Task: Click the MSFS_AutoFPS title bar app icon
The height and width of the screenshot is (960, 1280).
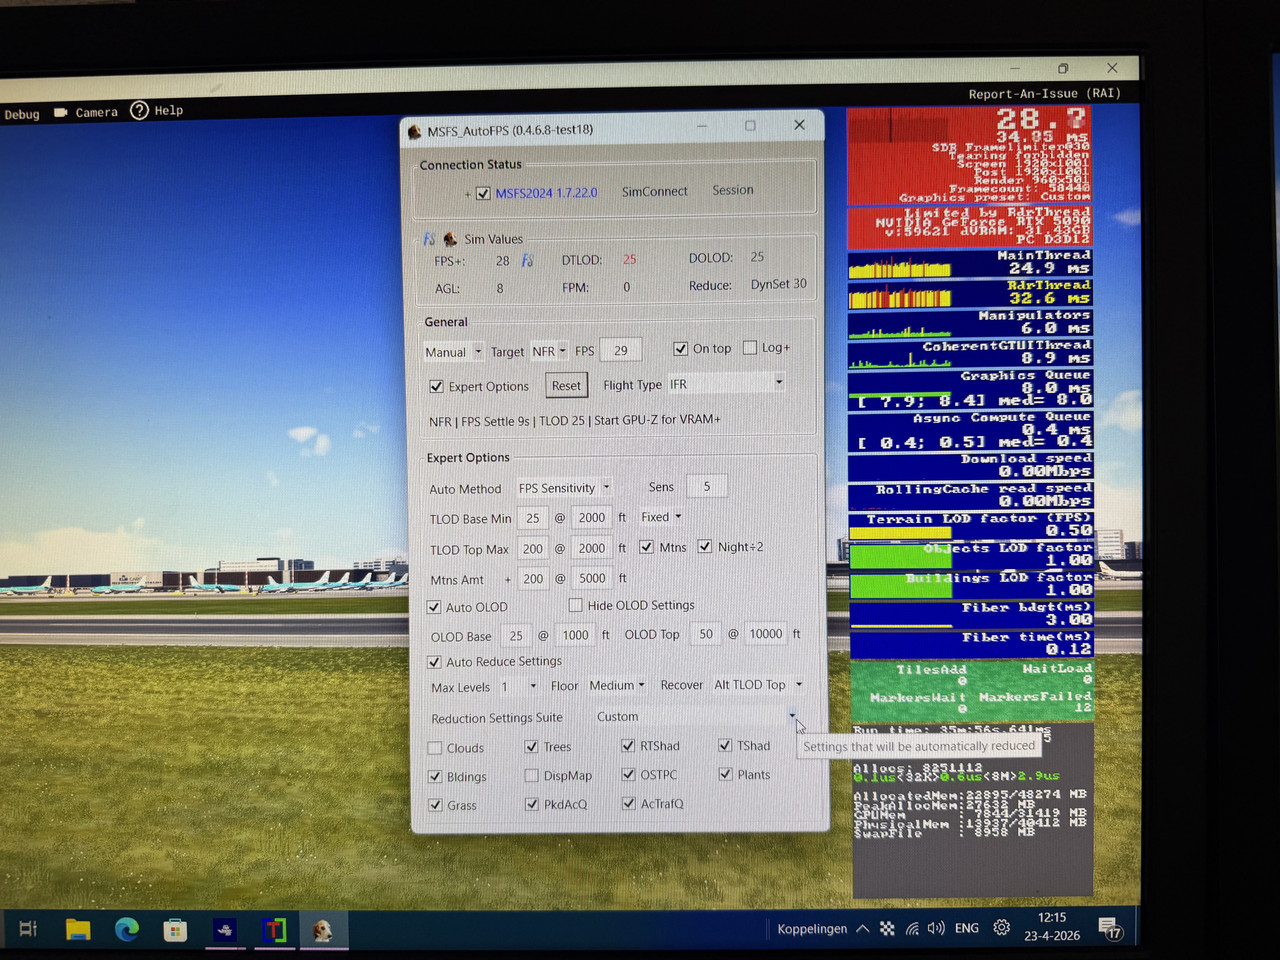Action: (415, 131)
